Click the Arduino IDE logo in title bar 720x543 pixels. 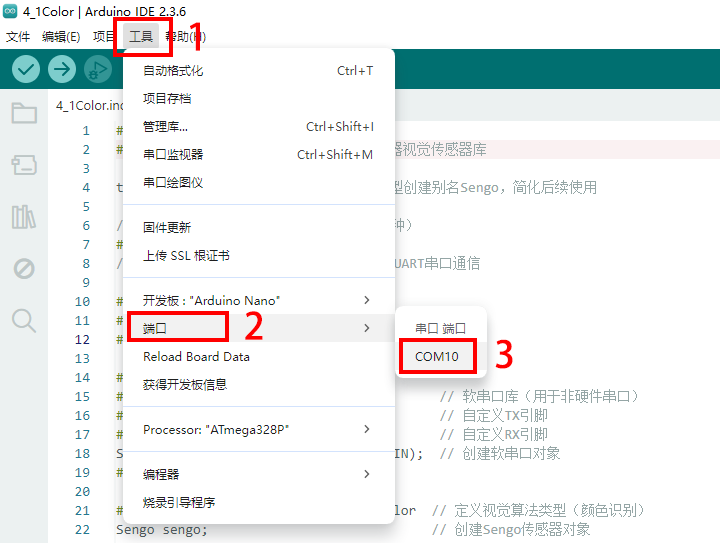tap(10, 11)
